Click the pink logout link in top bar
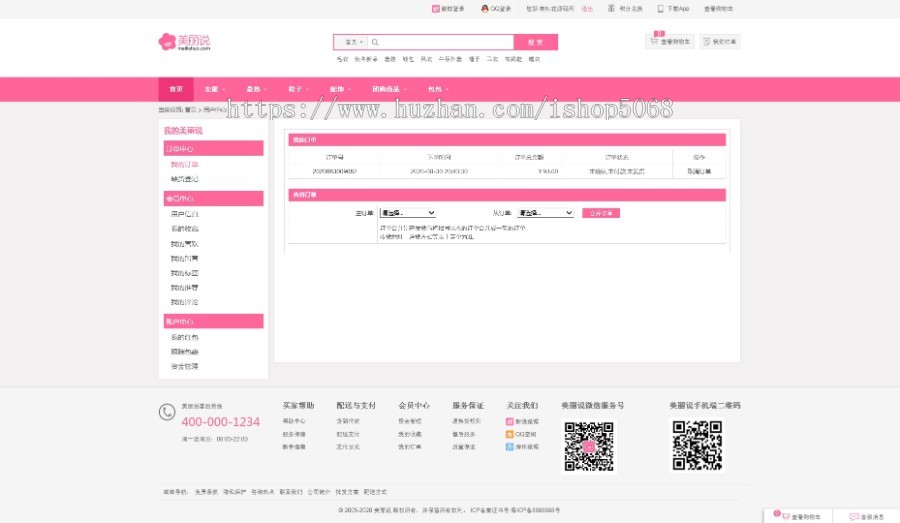 point(587,9)
